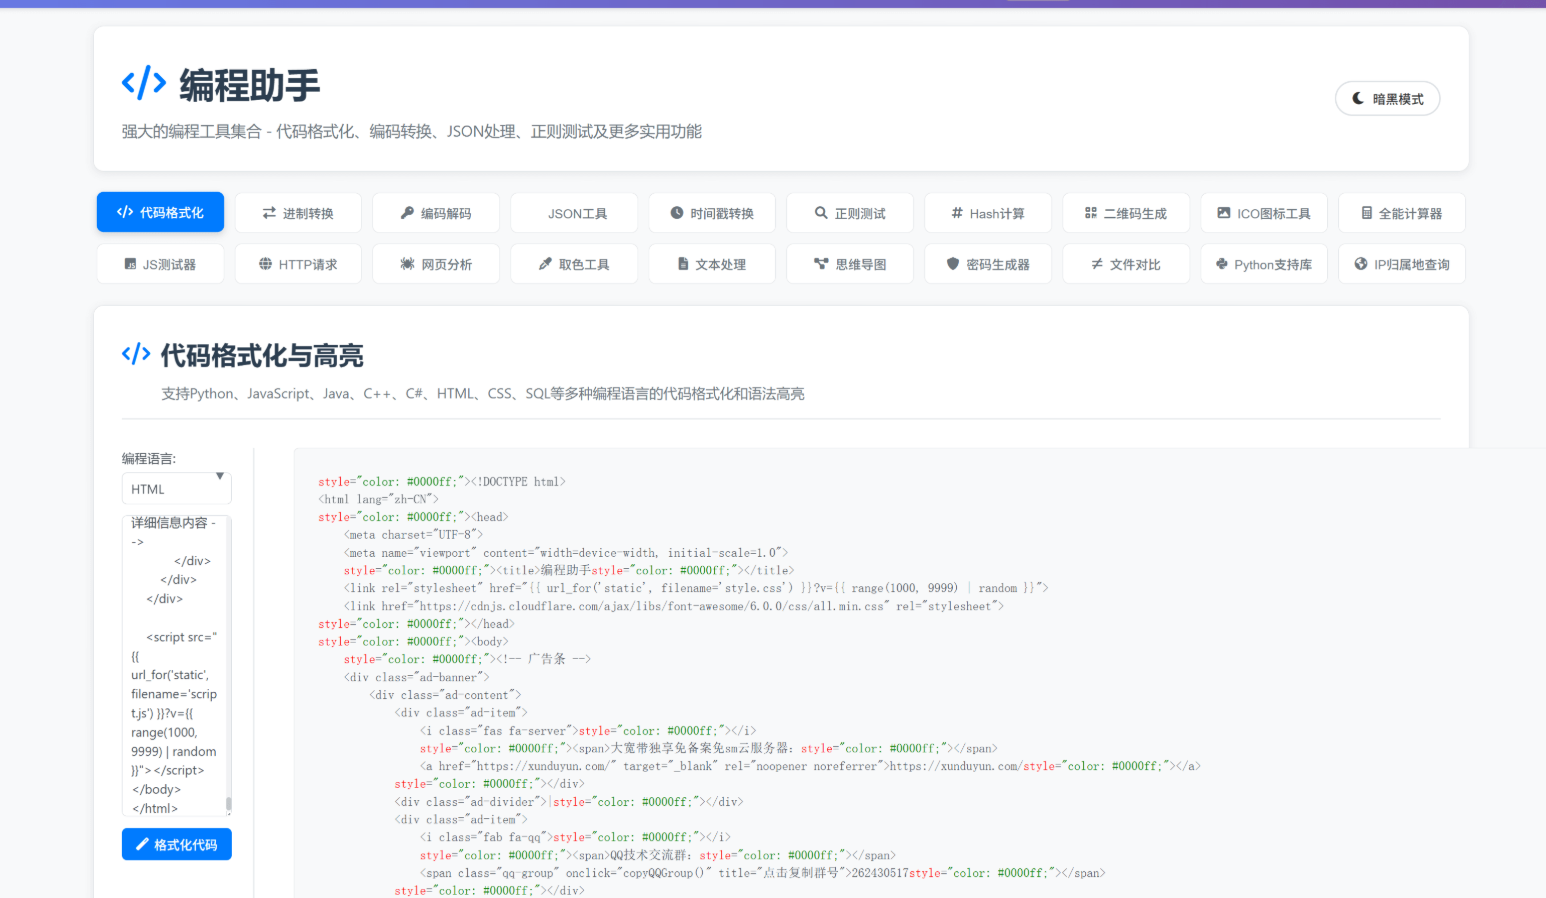
Task: Click the dropdown arrow of the language selector
Action: click(220, 477)
